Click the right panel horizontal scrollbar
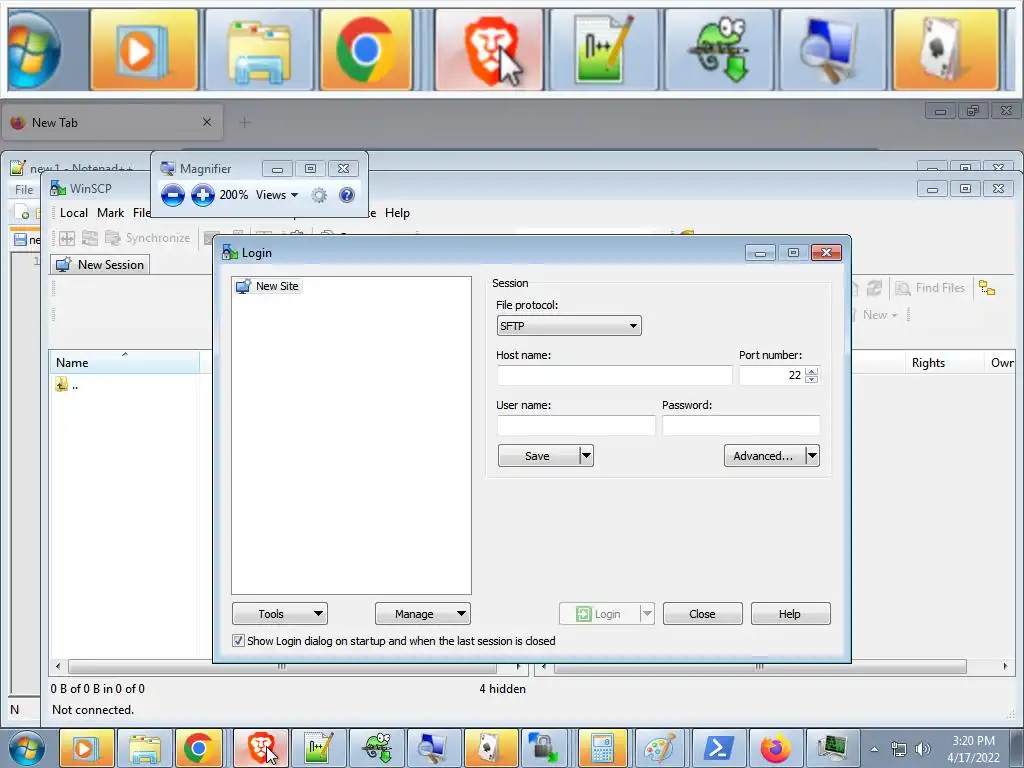1024x768 pixels. [x=760, y=667]
